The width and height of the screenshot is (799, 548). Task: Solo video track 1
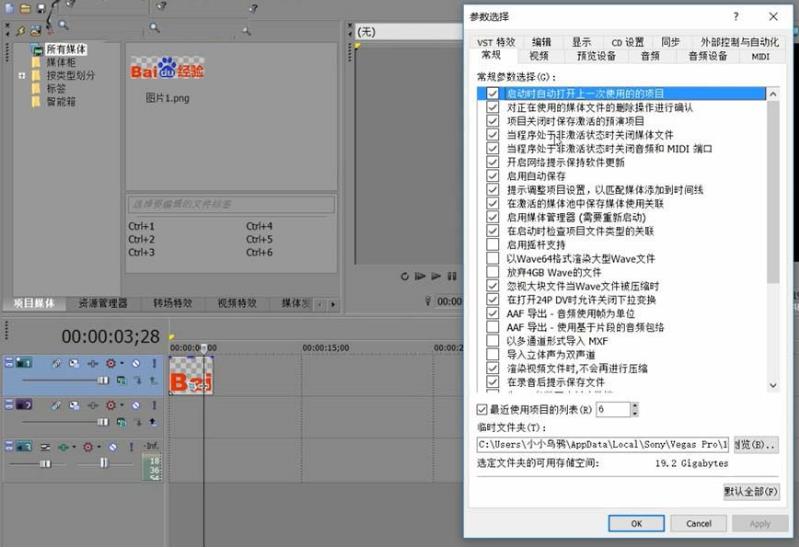(154, 363)
